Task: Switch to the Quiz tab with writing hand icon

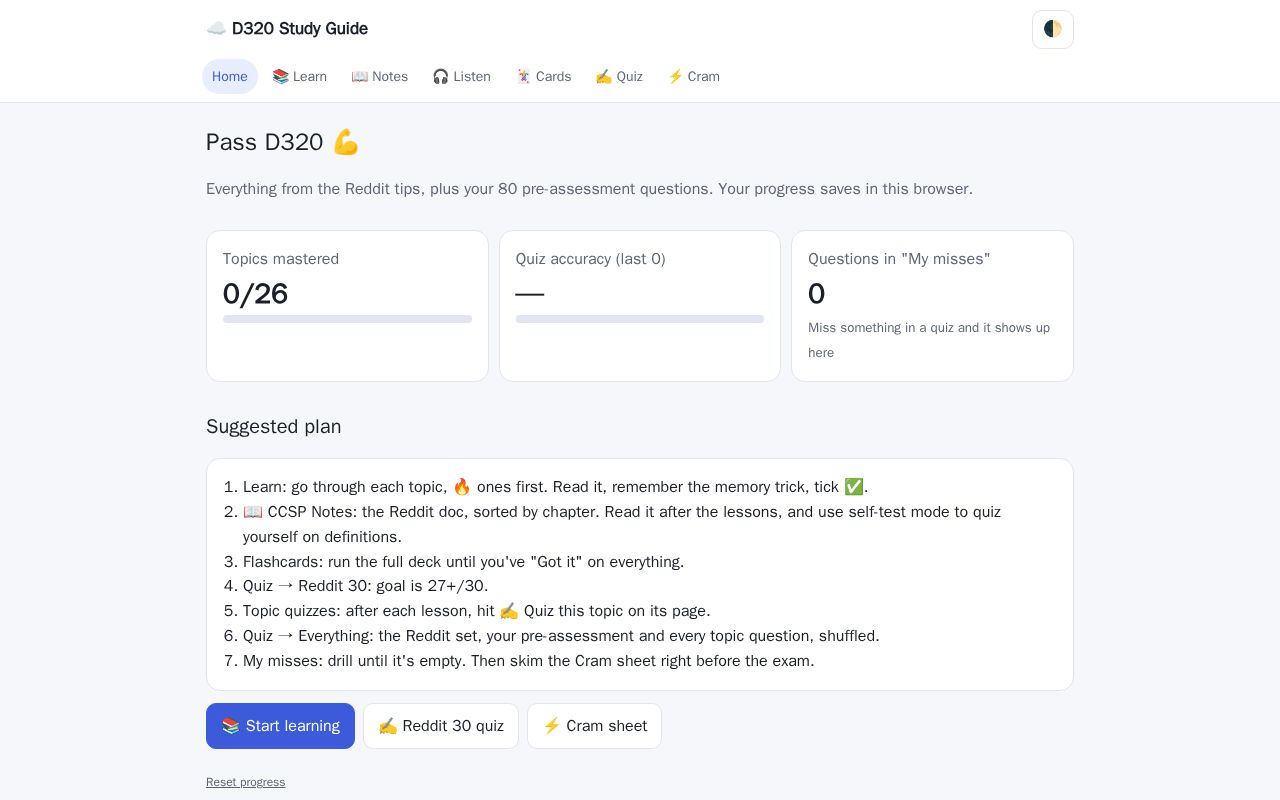Action: (619, 76)
